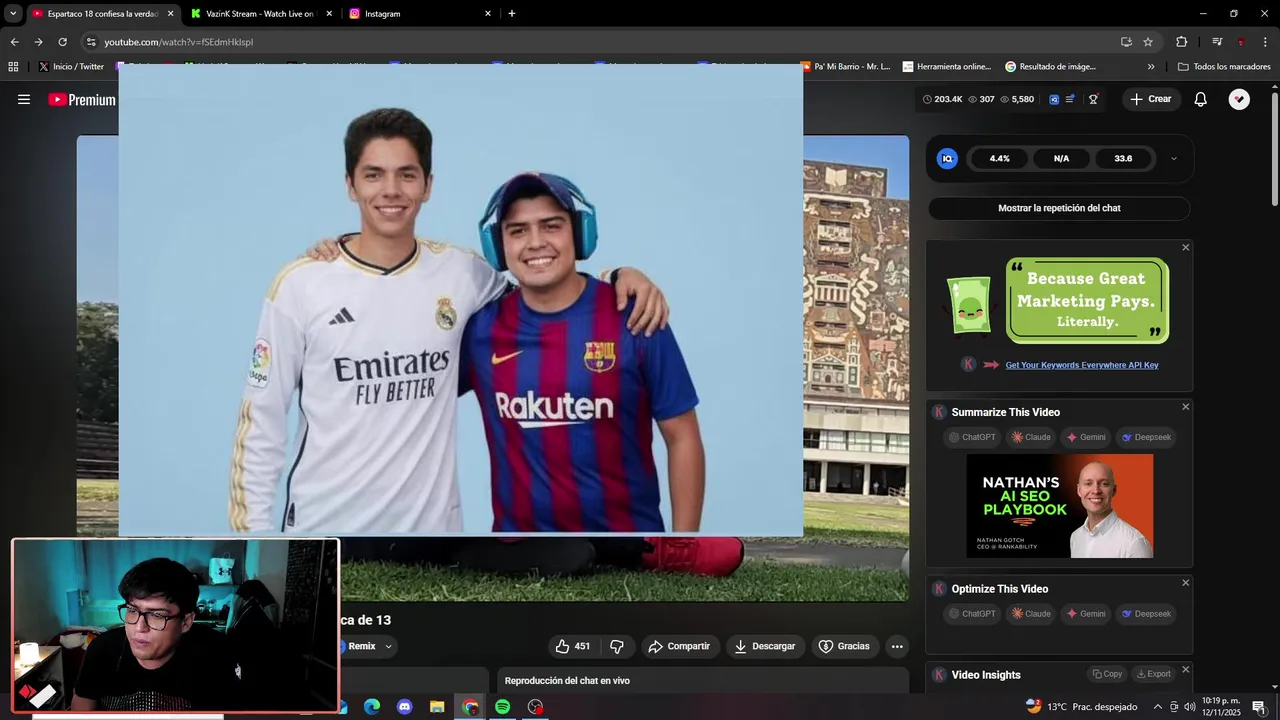Summarize video with Deepseek
1280x720 pixels.
1146,437
